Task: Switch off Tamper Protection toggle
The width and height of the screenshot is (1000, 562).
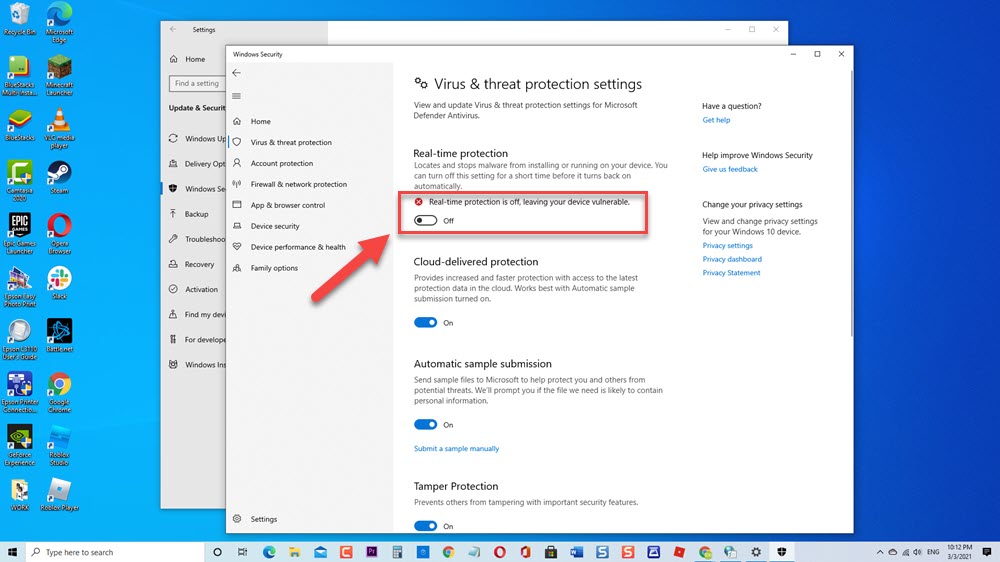Action: coord(425,526)
